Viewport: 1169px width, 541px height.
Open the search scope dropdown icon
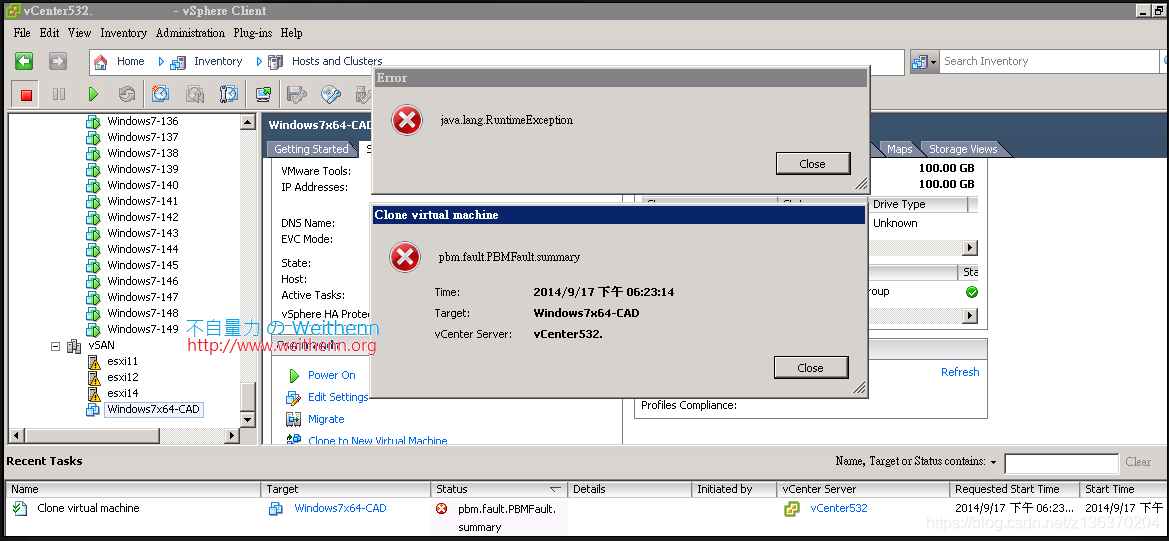click(x=924, y=62)
